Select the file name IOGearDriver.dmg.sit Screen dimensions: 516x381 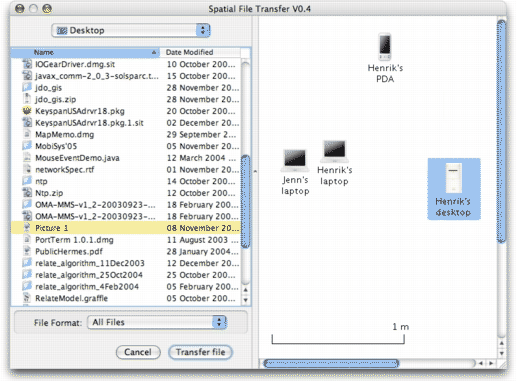click(x=75, y=64)
